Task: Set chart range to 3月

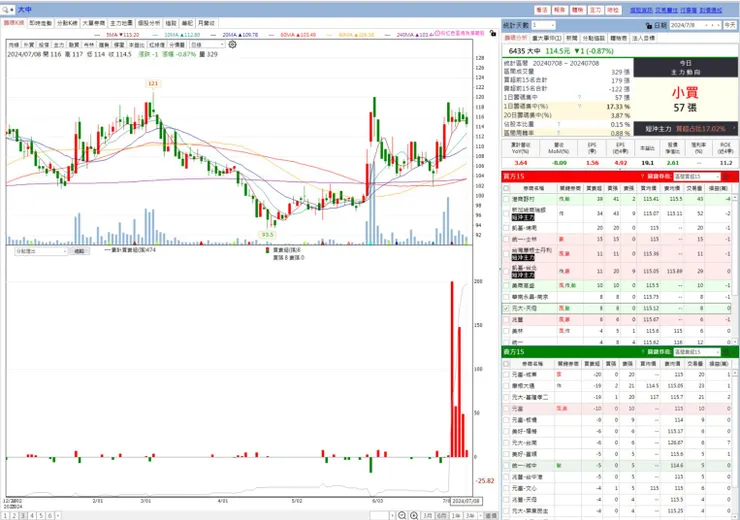Action: tap(428, 516)
